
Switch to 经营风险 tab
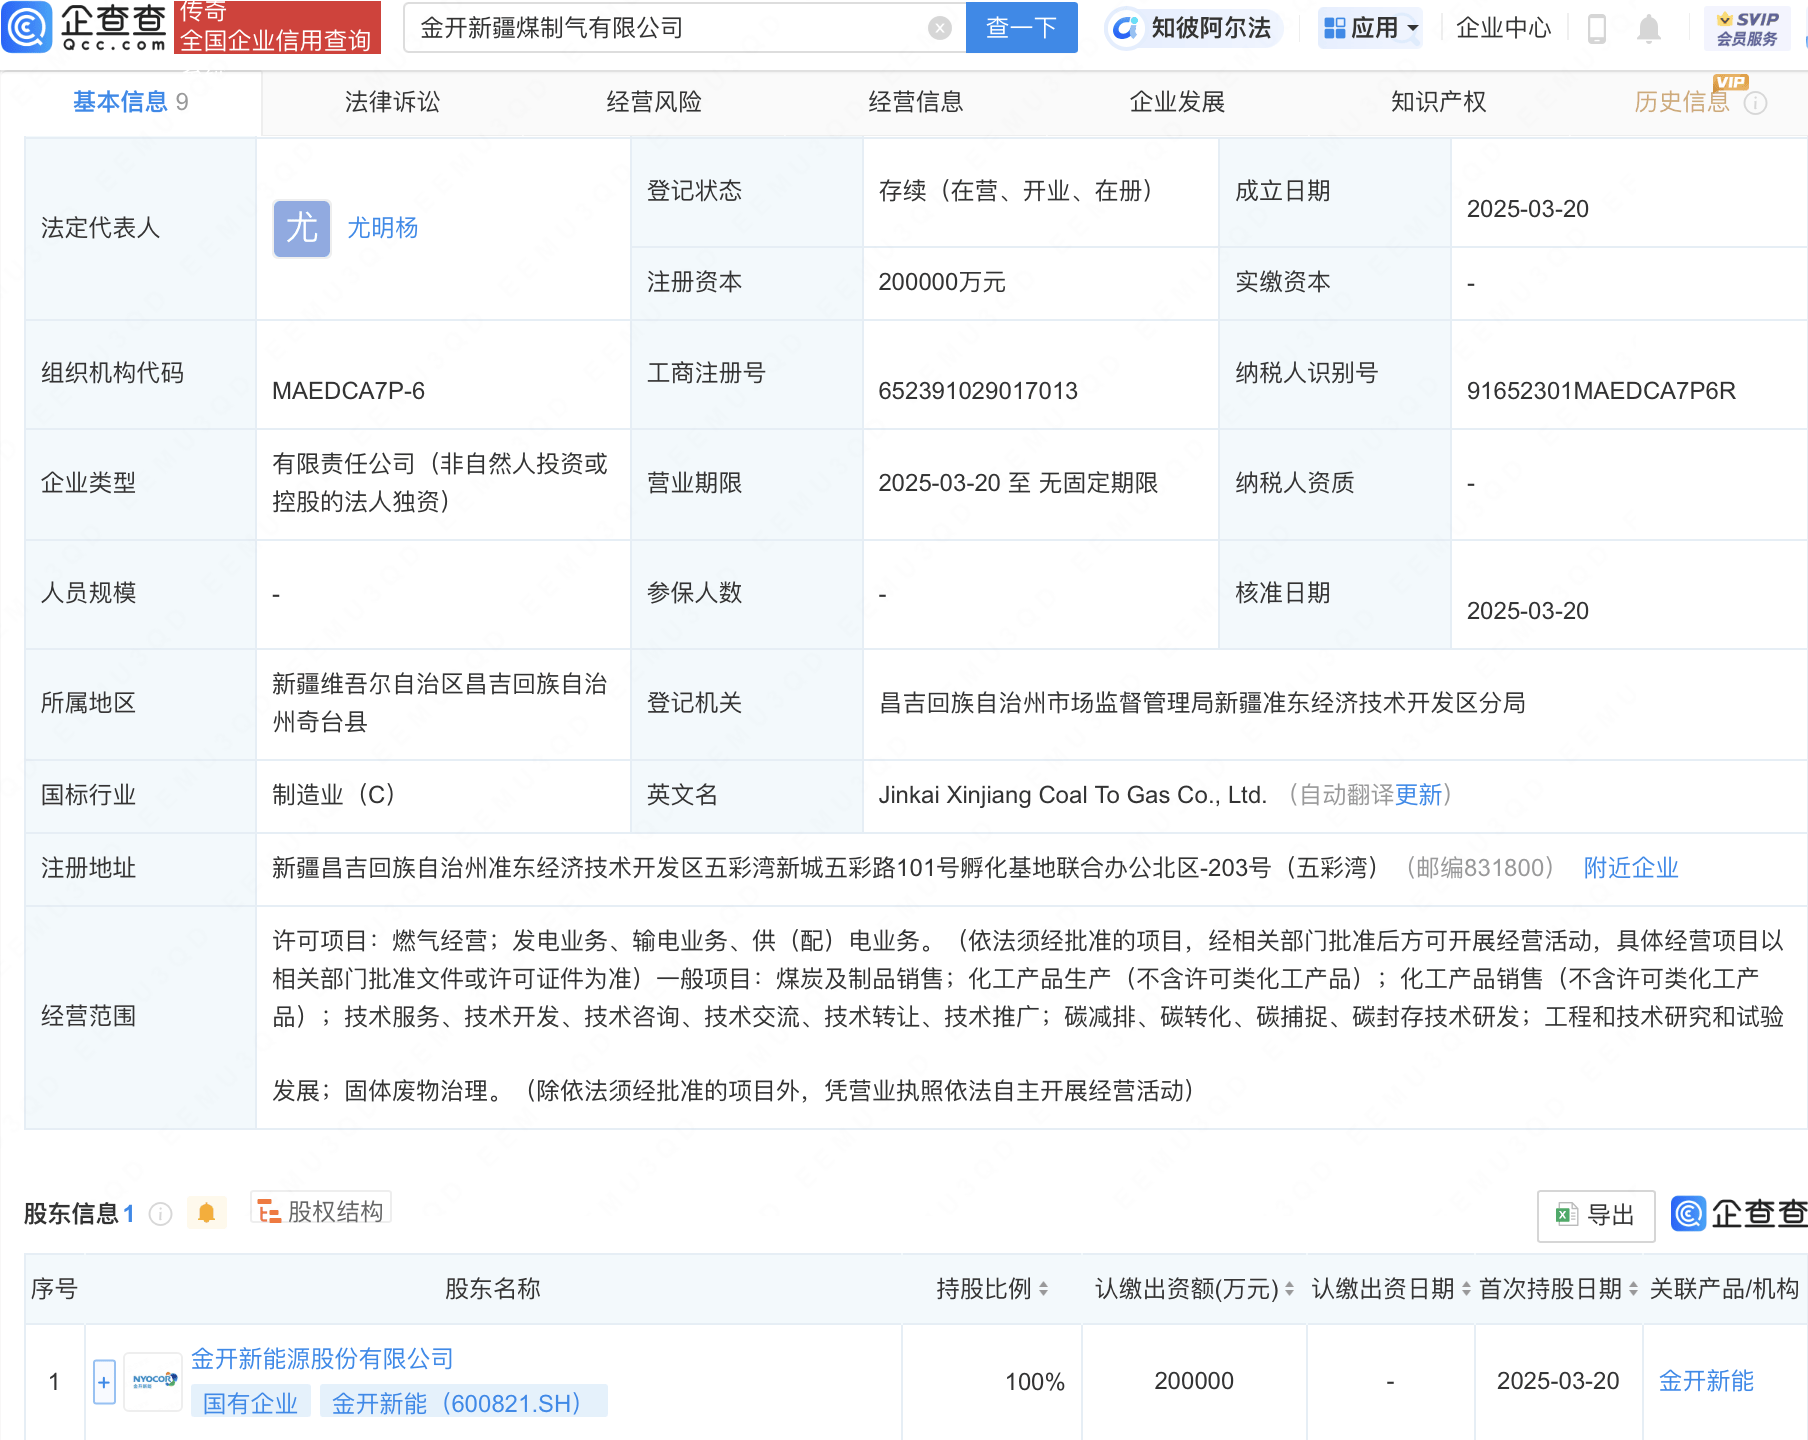[x=654, y=102]
